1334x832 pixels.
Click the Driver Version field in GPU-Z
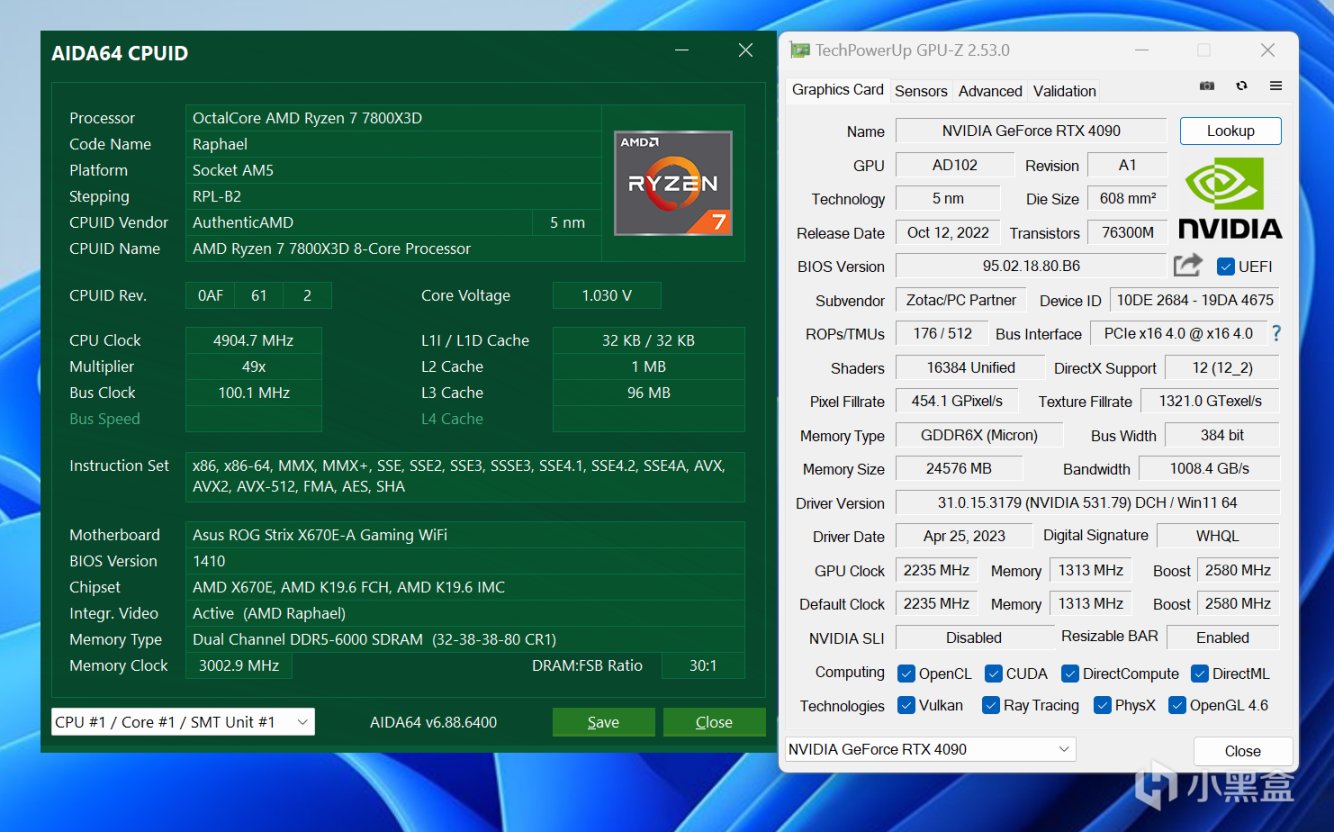1087,503
